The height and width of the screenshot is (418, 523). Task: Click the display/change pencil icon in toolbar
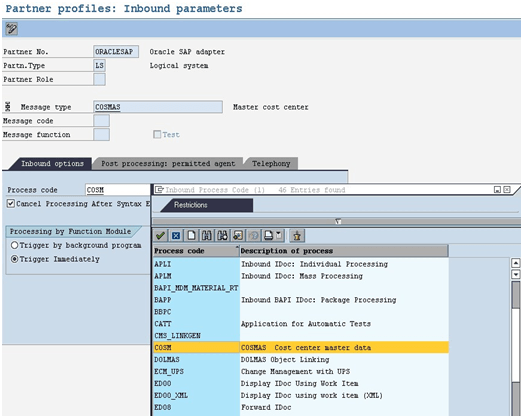pyautogui.click(x=12, y=29)
